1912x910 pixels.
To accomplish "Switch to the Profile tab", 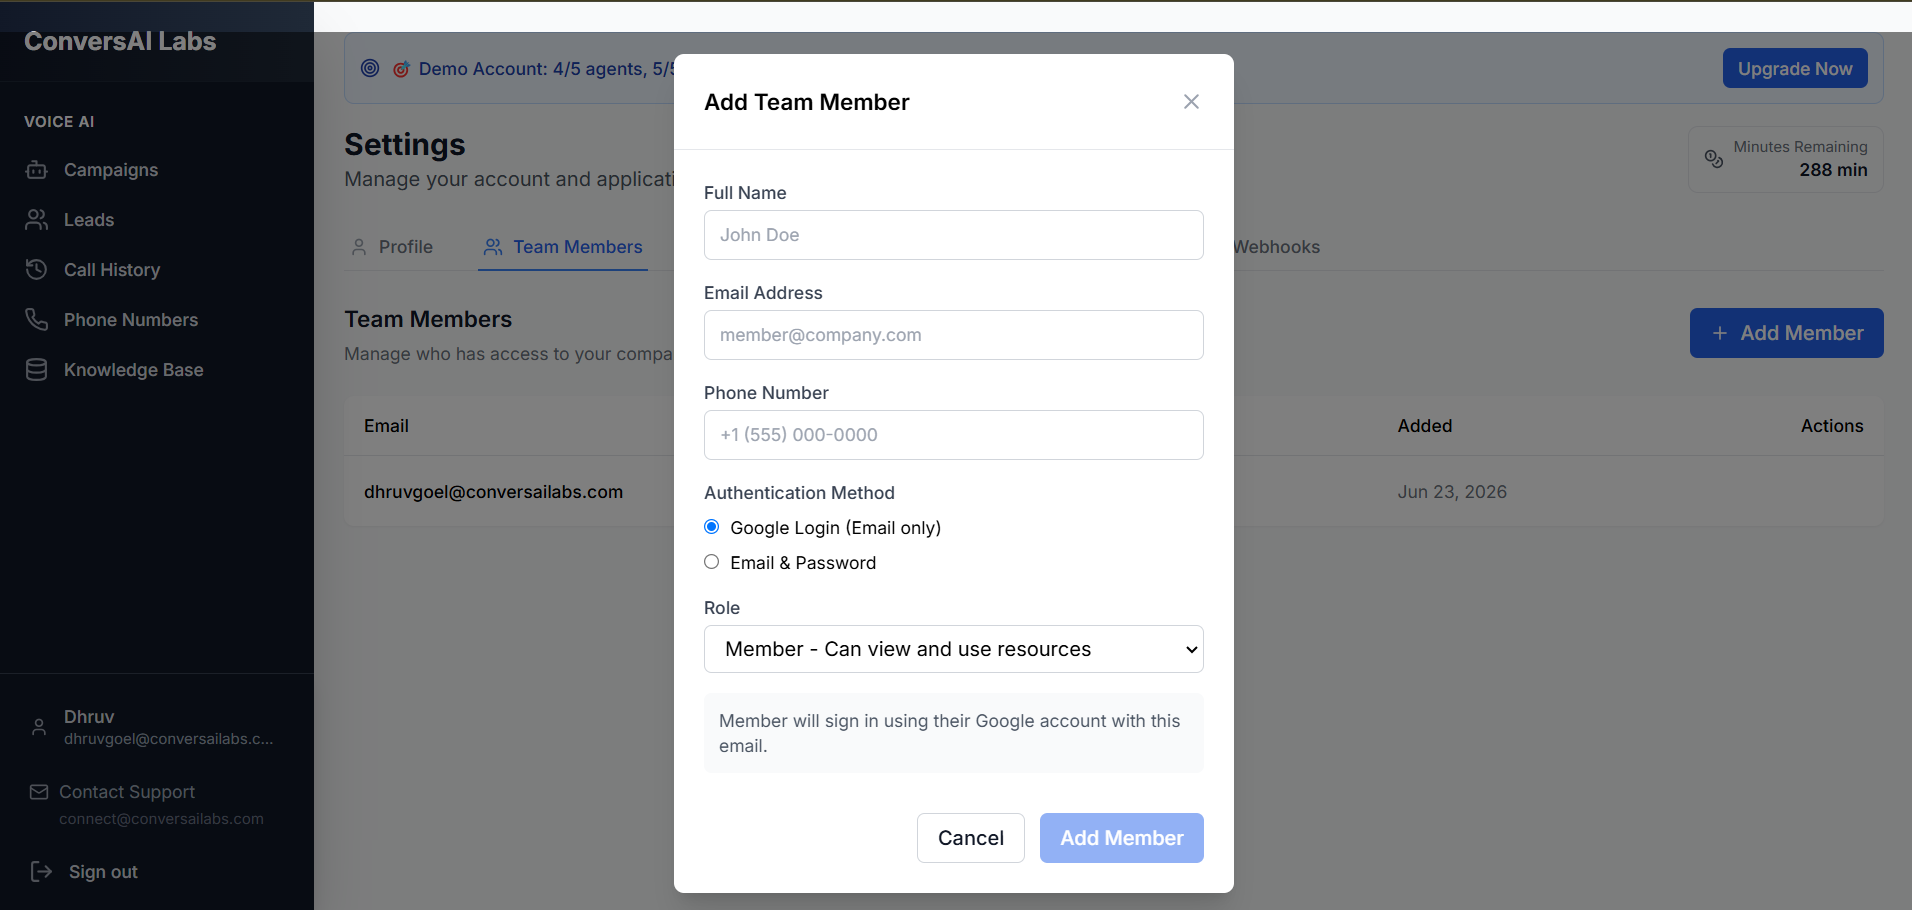I will pyautogui.click(x=392, y=247).
